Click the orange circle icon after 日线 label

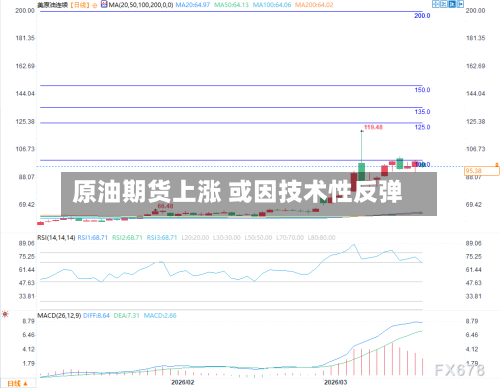(x=95, y=5)
